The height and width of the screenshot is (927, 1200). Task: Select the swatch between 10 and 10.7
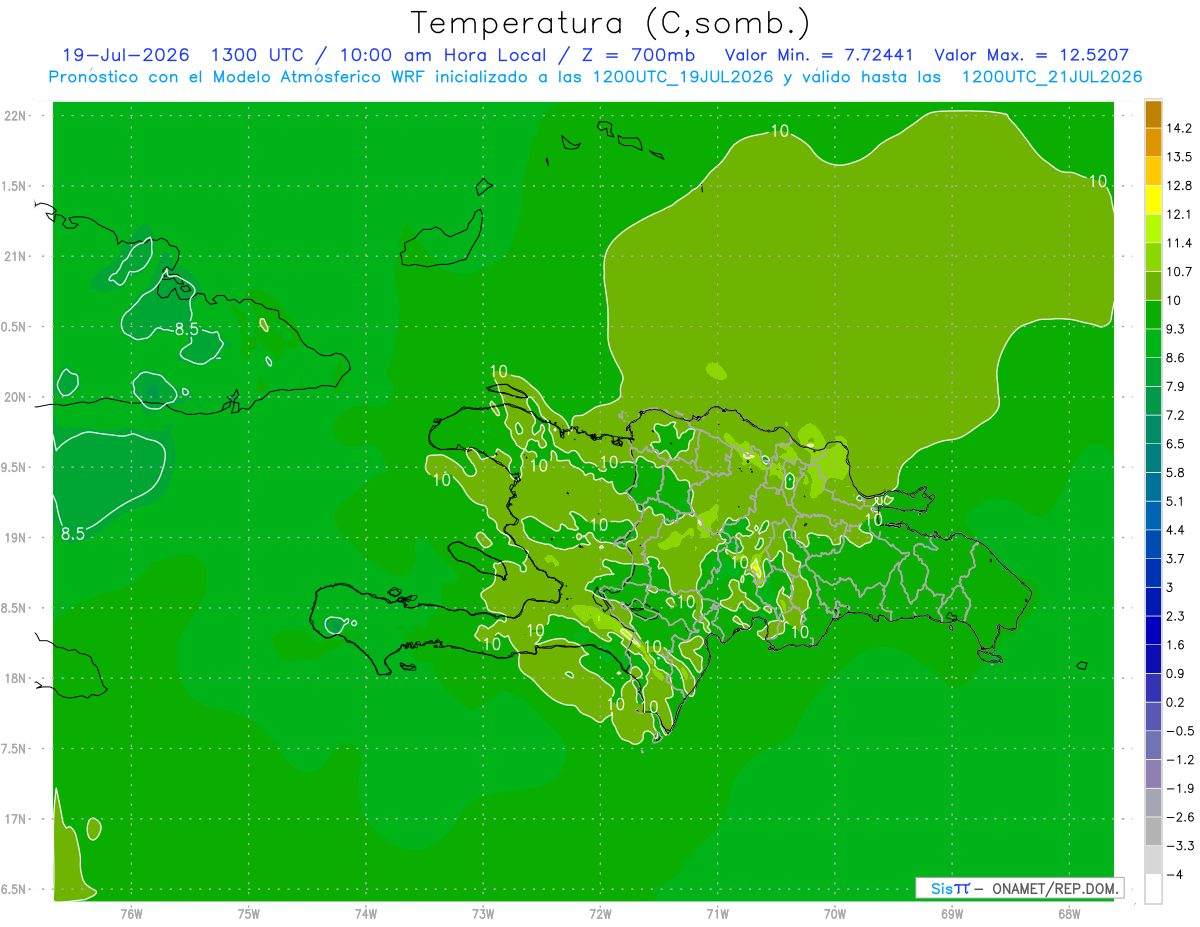click(x=1153, y=286)
